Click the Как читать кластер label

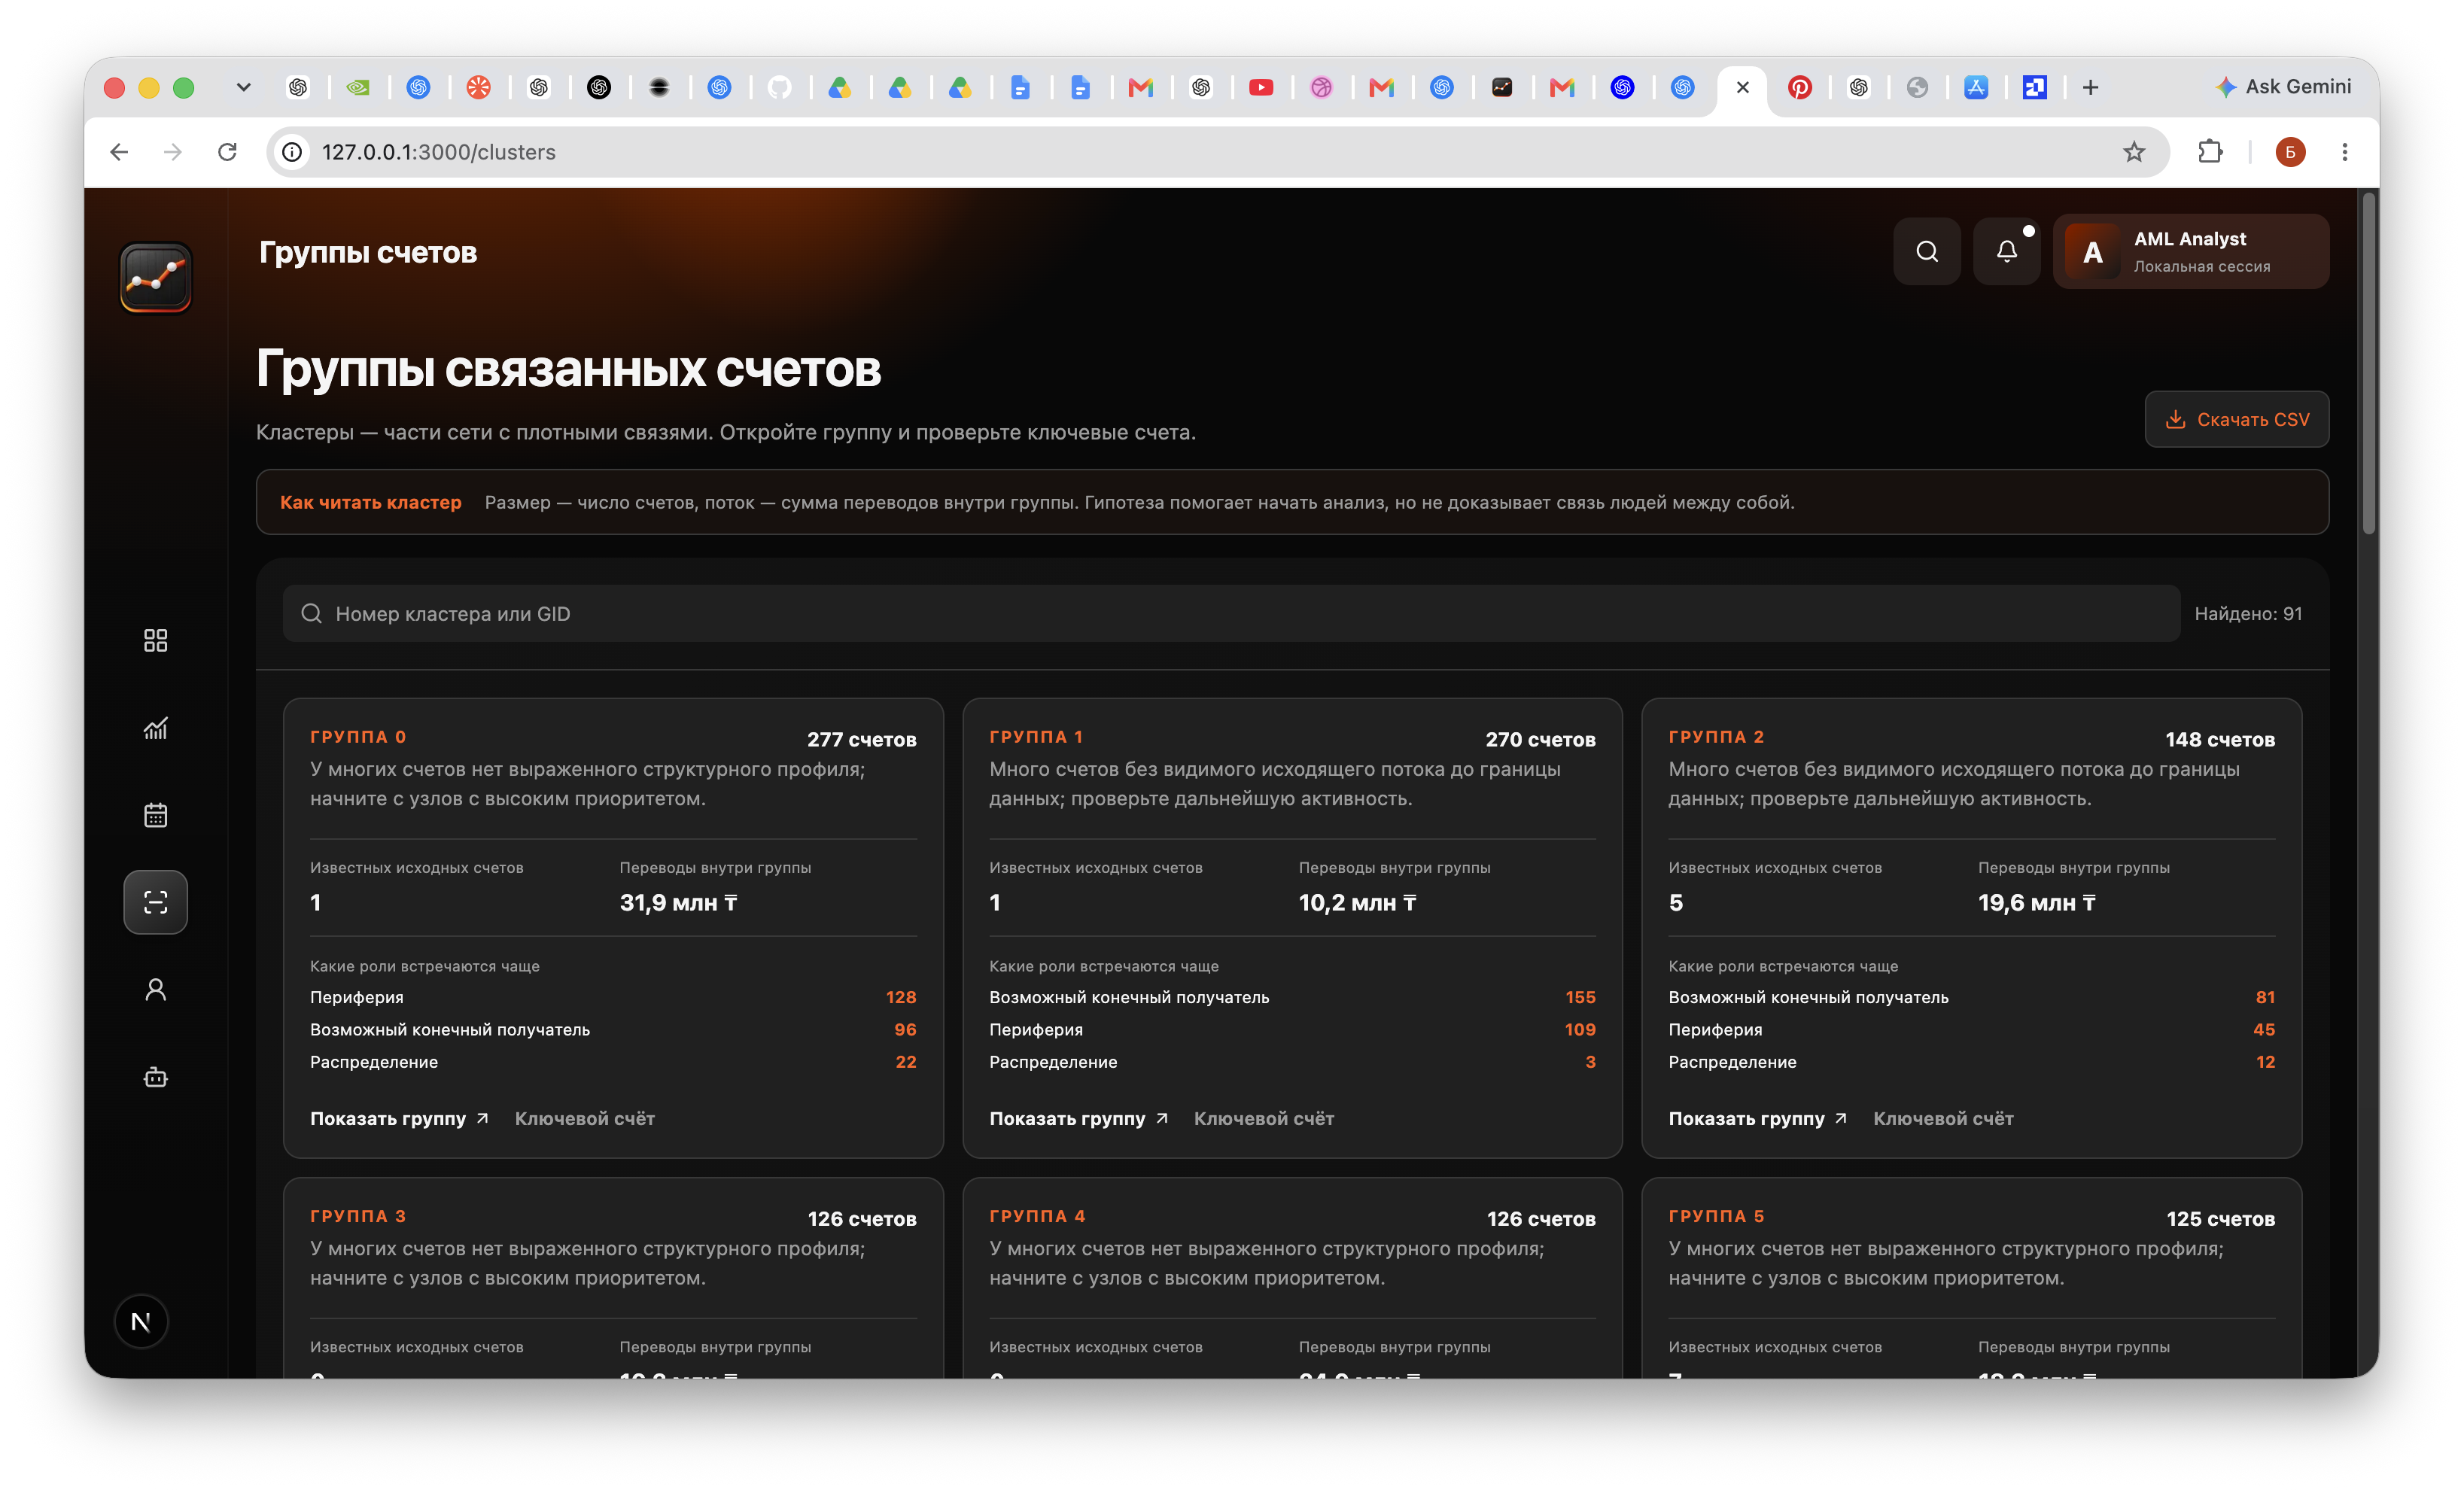[370, 502]
